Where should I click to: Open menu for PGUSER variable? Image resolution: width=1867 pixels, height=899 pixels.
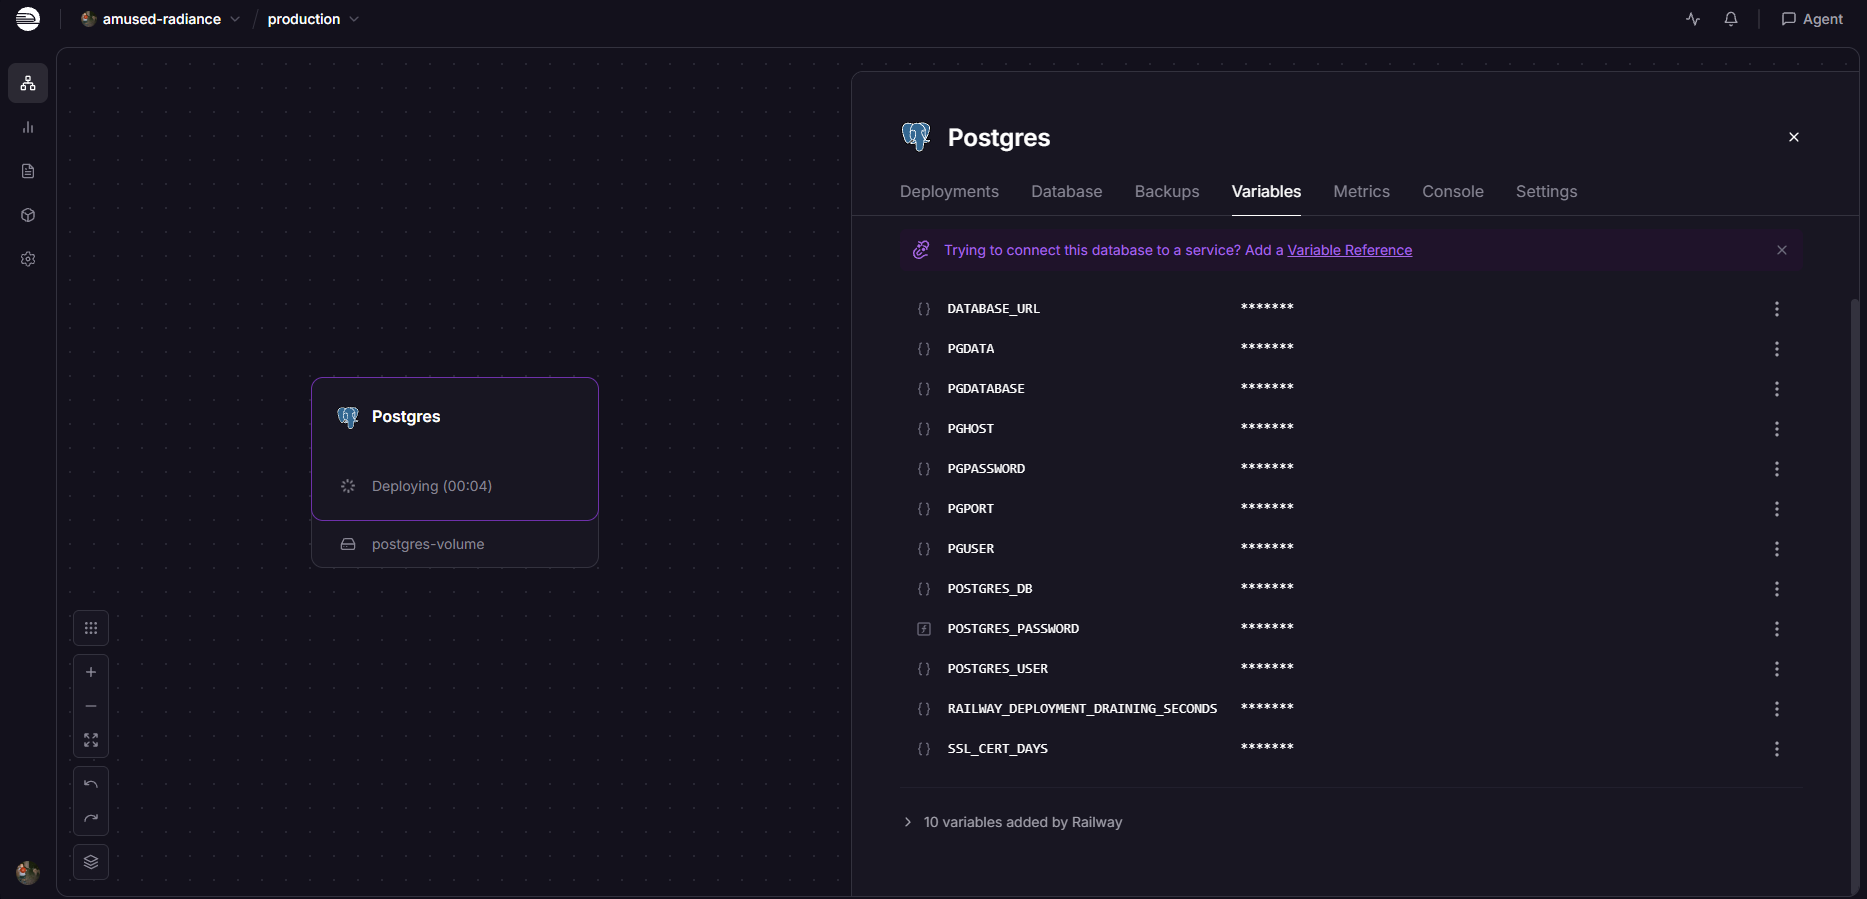[x=1777, y=549]
